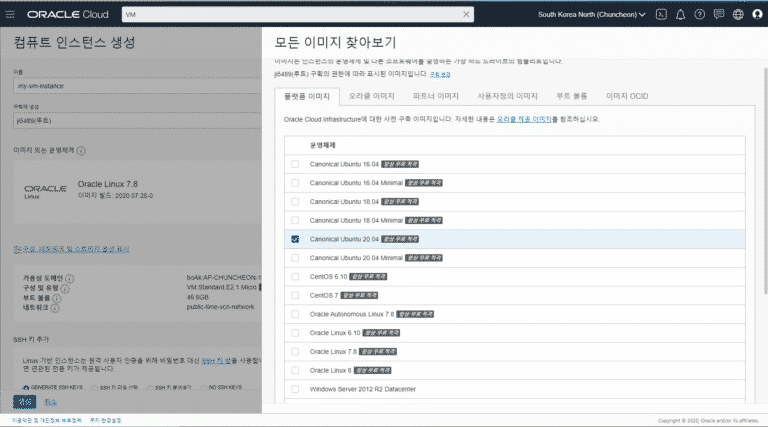Click the my-vm-instance name field
The width and height of the screenshot is (768, 427).
coord(137,86)
